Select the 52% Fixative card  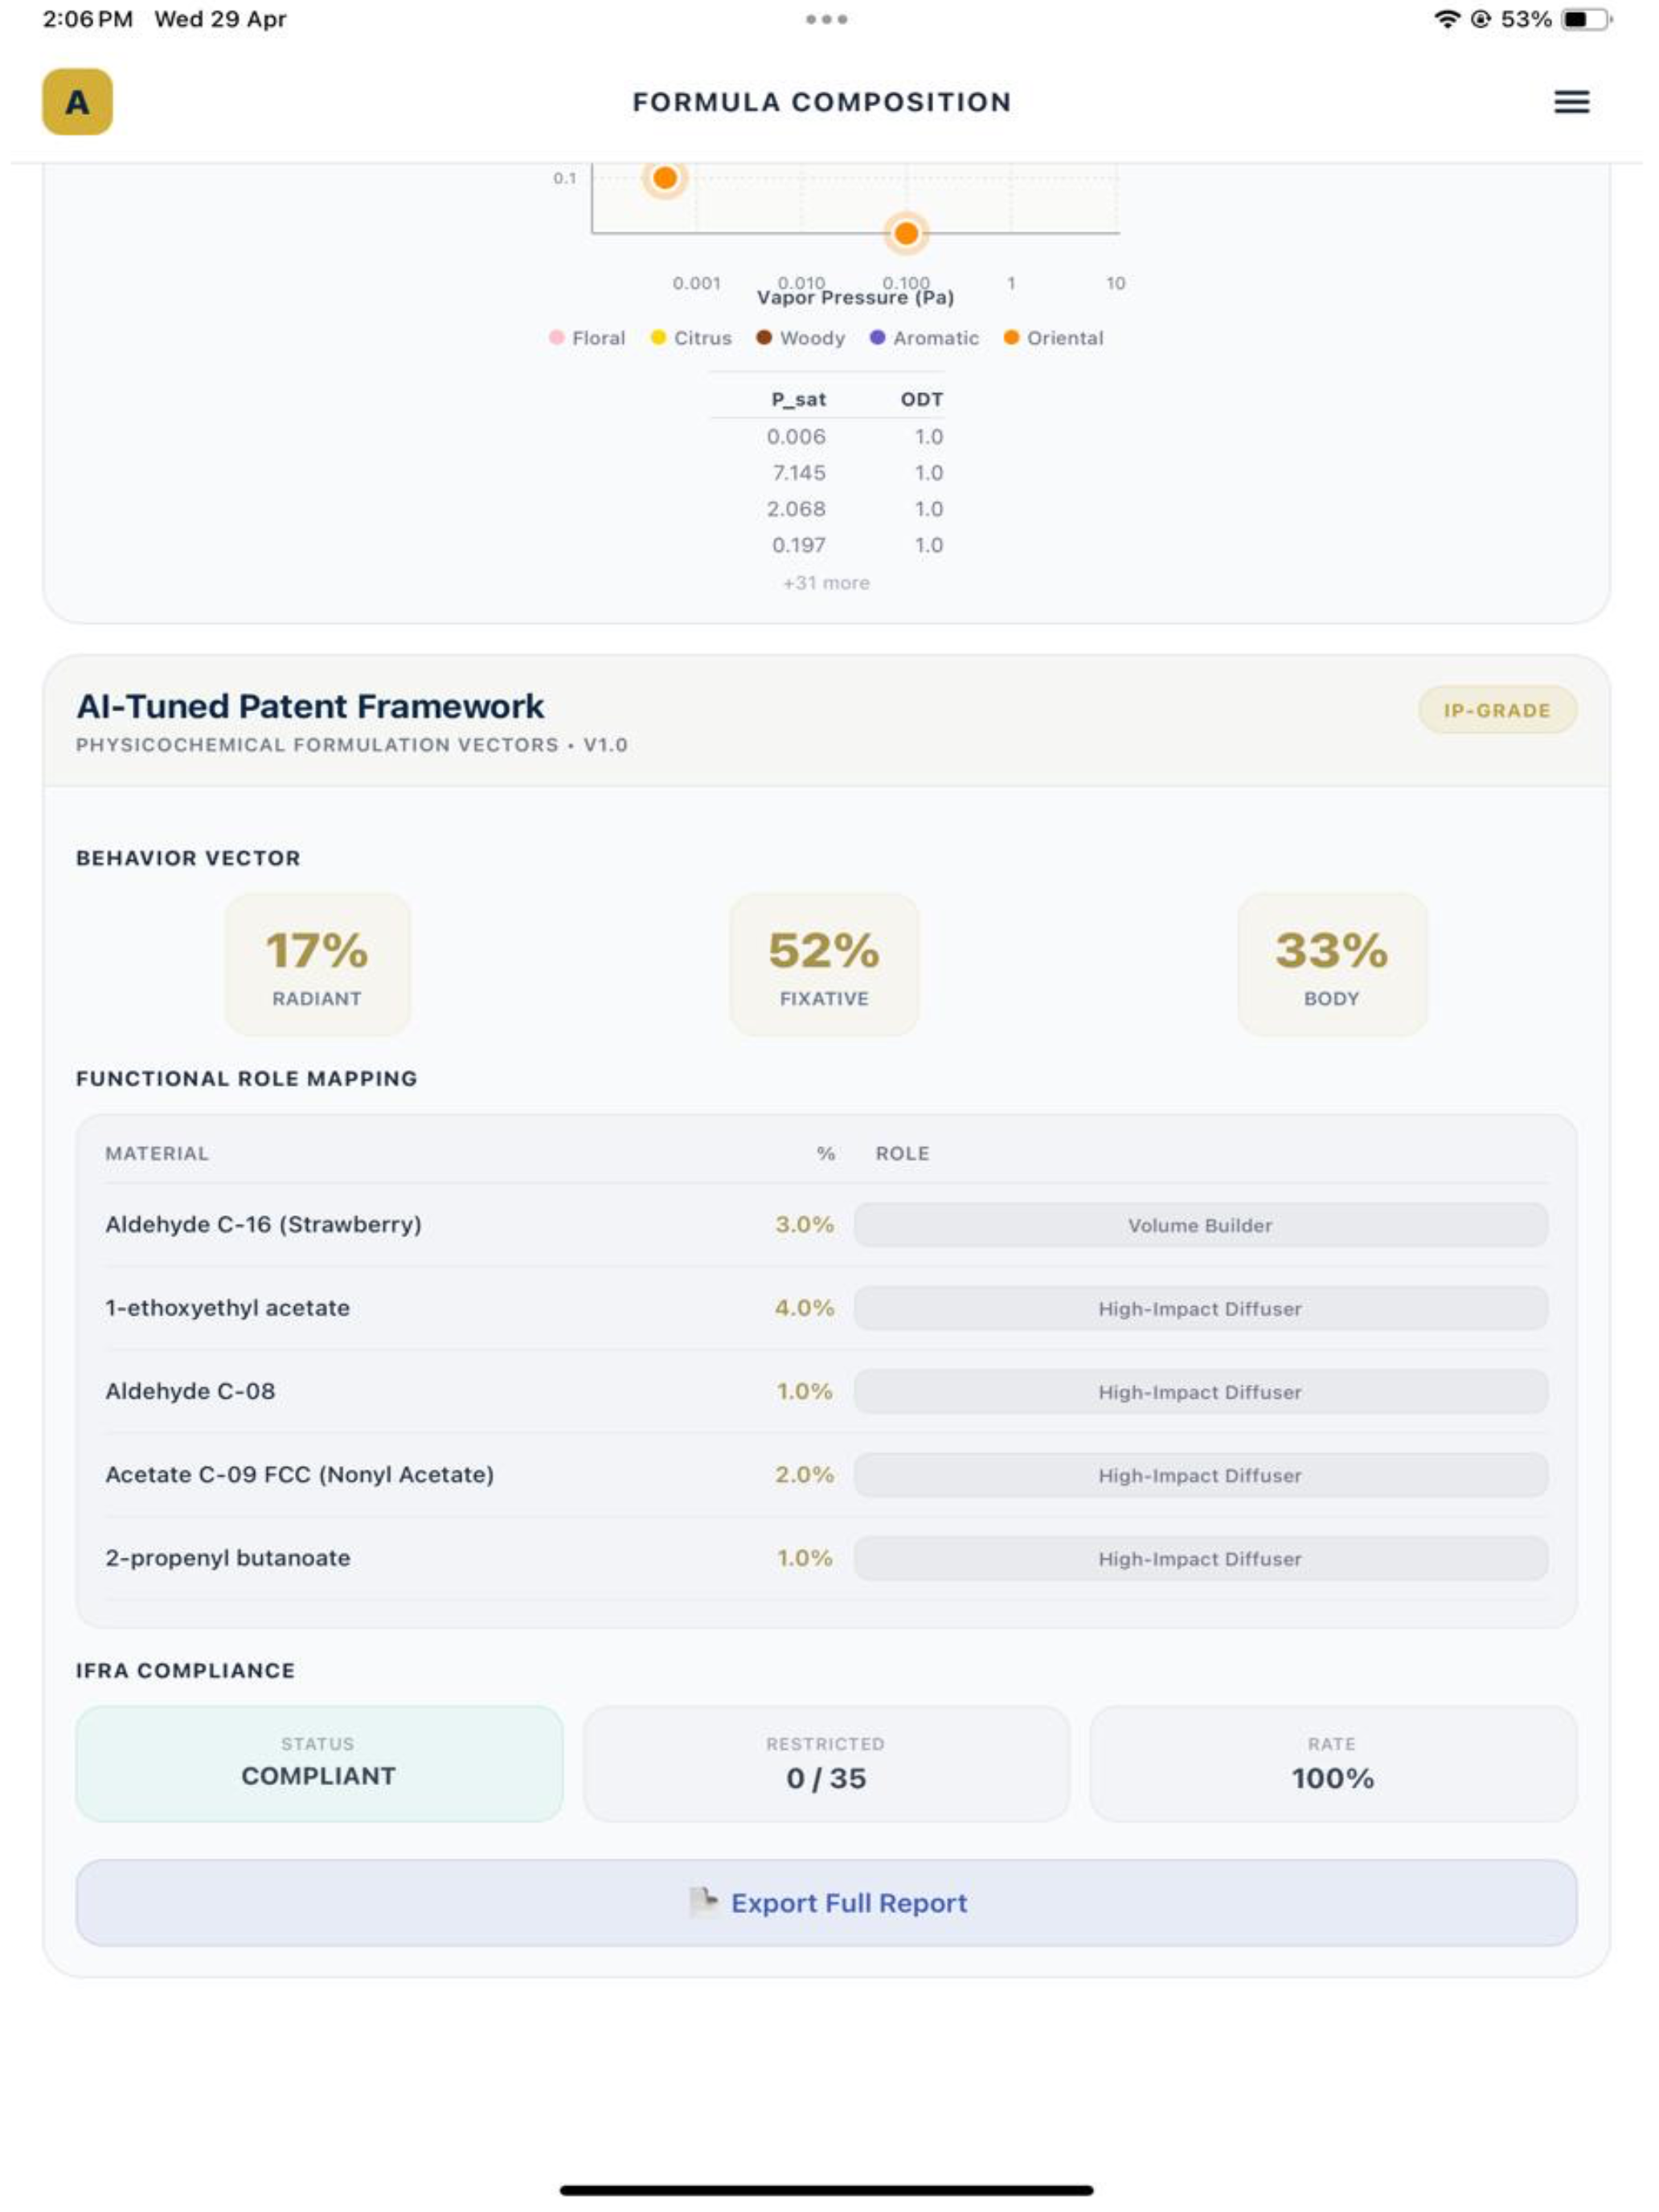coord(824,964)
